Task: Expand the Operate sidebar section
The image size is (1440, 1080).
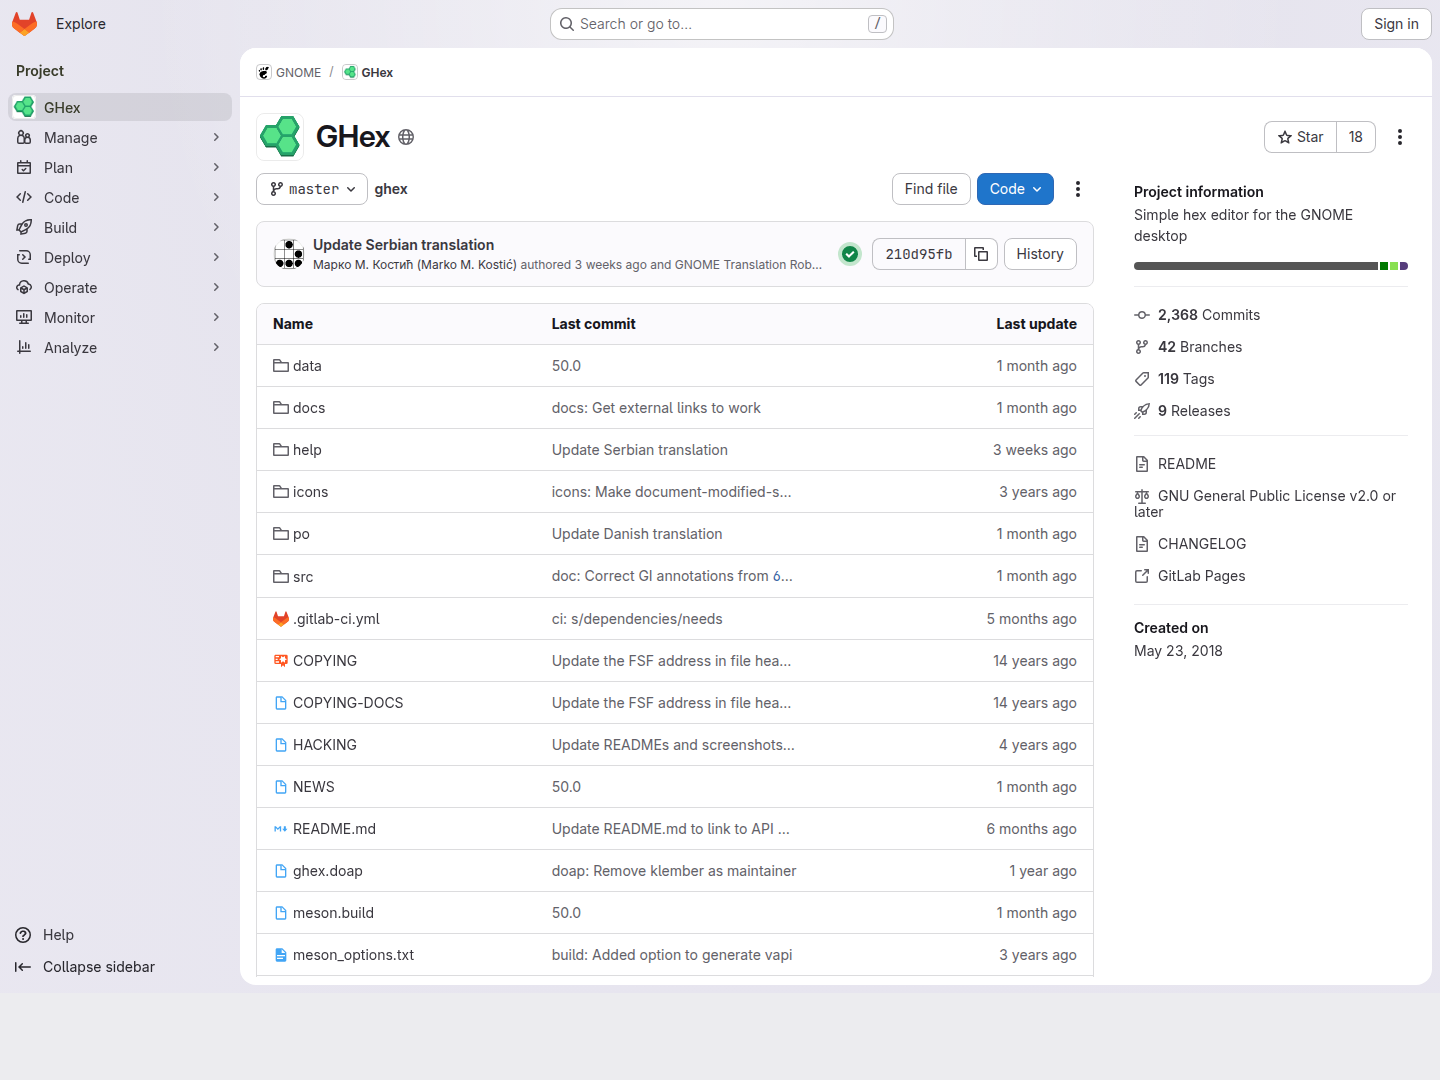Action: [120, 288]
